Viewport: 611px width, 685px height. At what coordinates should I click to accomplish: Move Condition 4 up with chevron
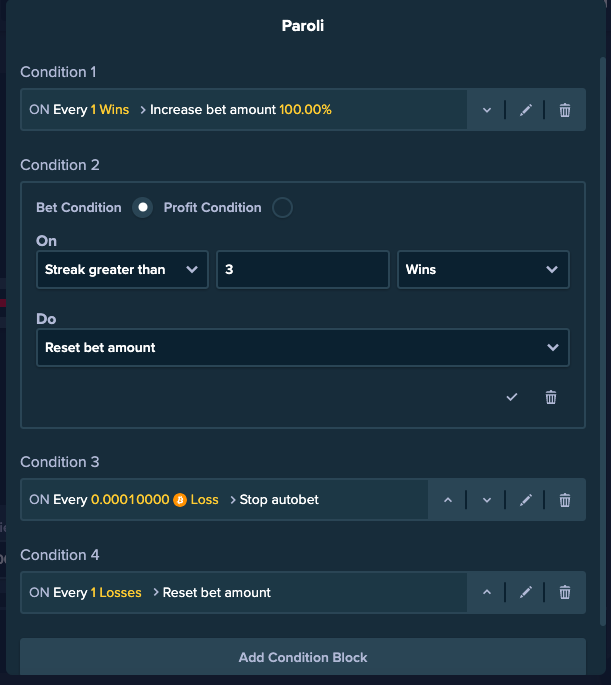pos(487,592)
